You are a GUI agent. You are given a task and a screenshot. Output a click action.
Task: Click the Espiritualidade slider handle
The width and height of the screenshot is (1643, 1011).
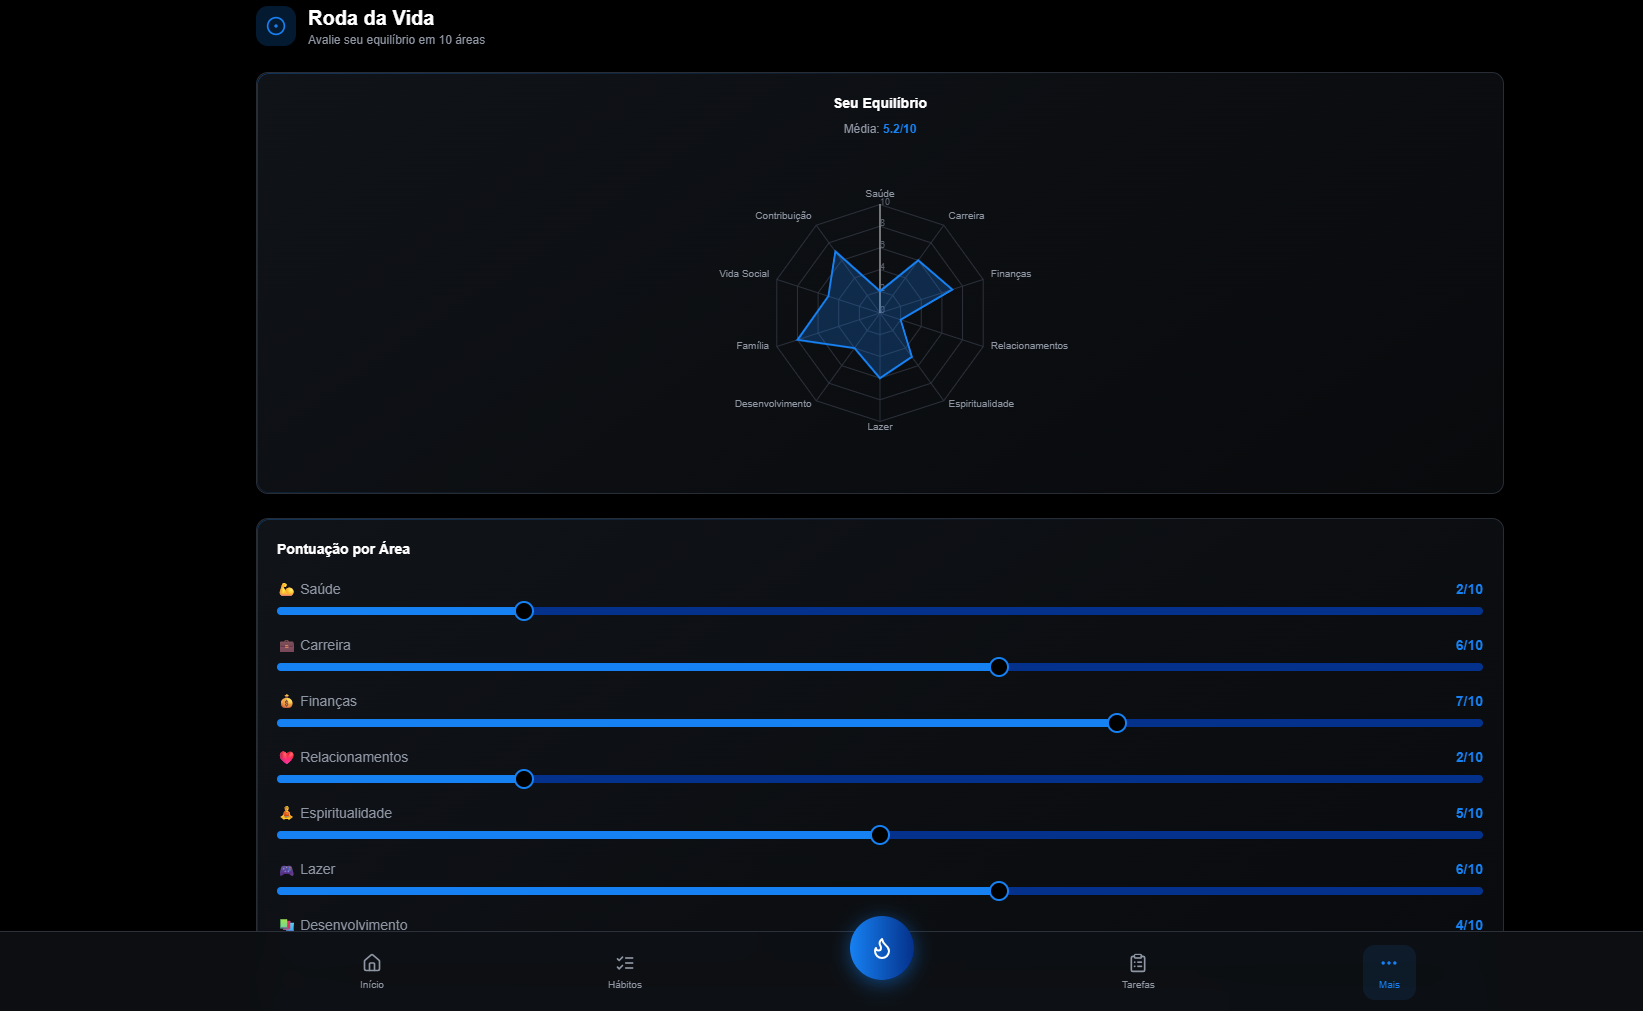pos(880,835)
